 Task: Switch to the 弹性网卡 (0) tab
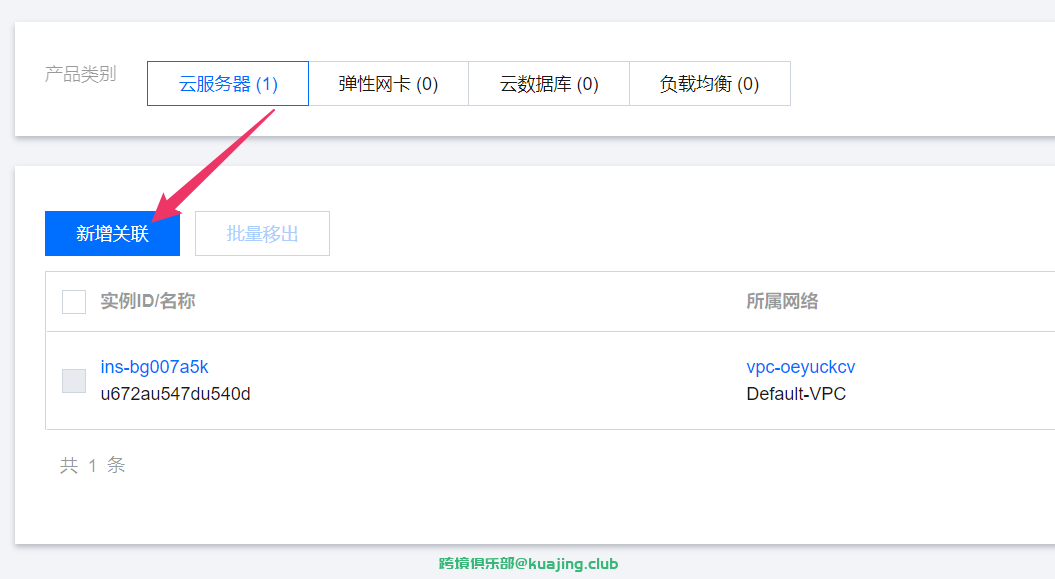(x=388, y=83)
